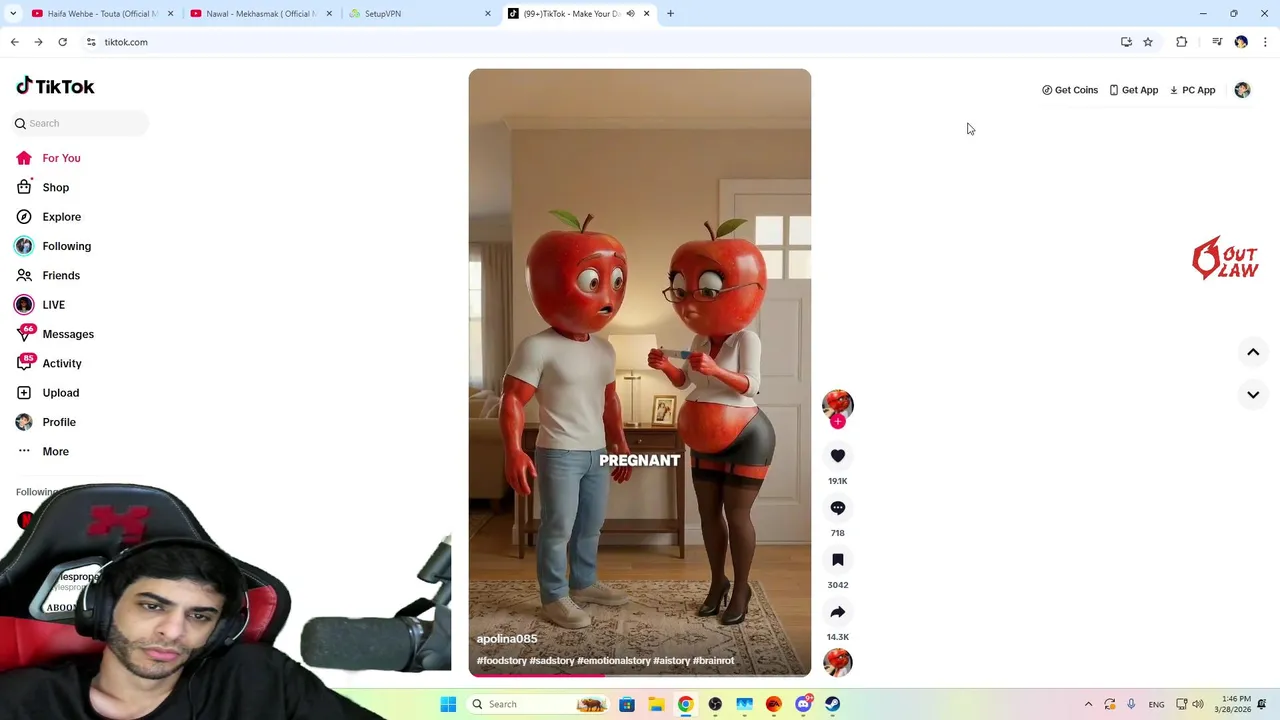Switch to Haifa Wehbe - Touta tab
This screenshot has width=1280, height=720.
(x=103, y=14)
